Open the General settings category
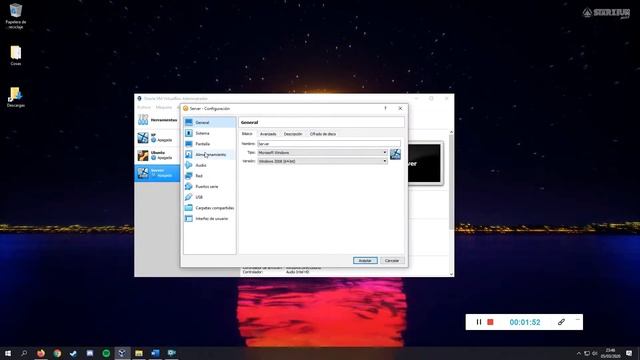Image resolution: width=640 pixels, height=360 pixels. point(209,122)
